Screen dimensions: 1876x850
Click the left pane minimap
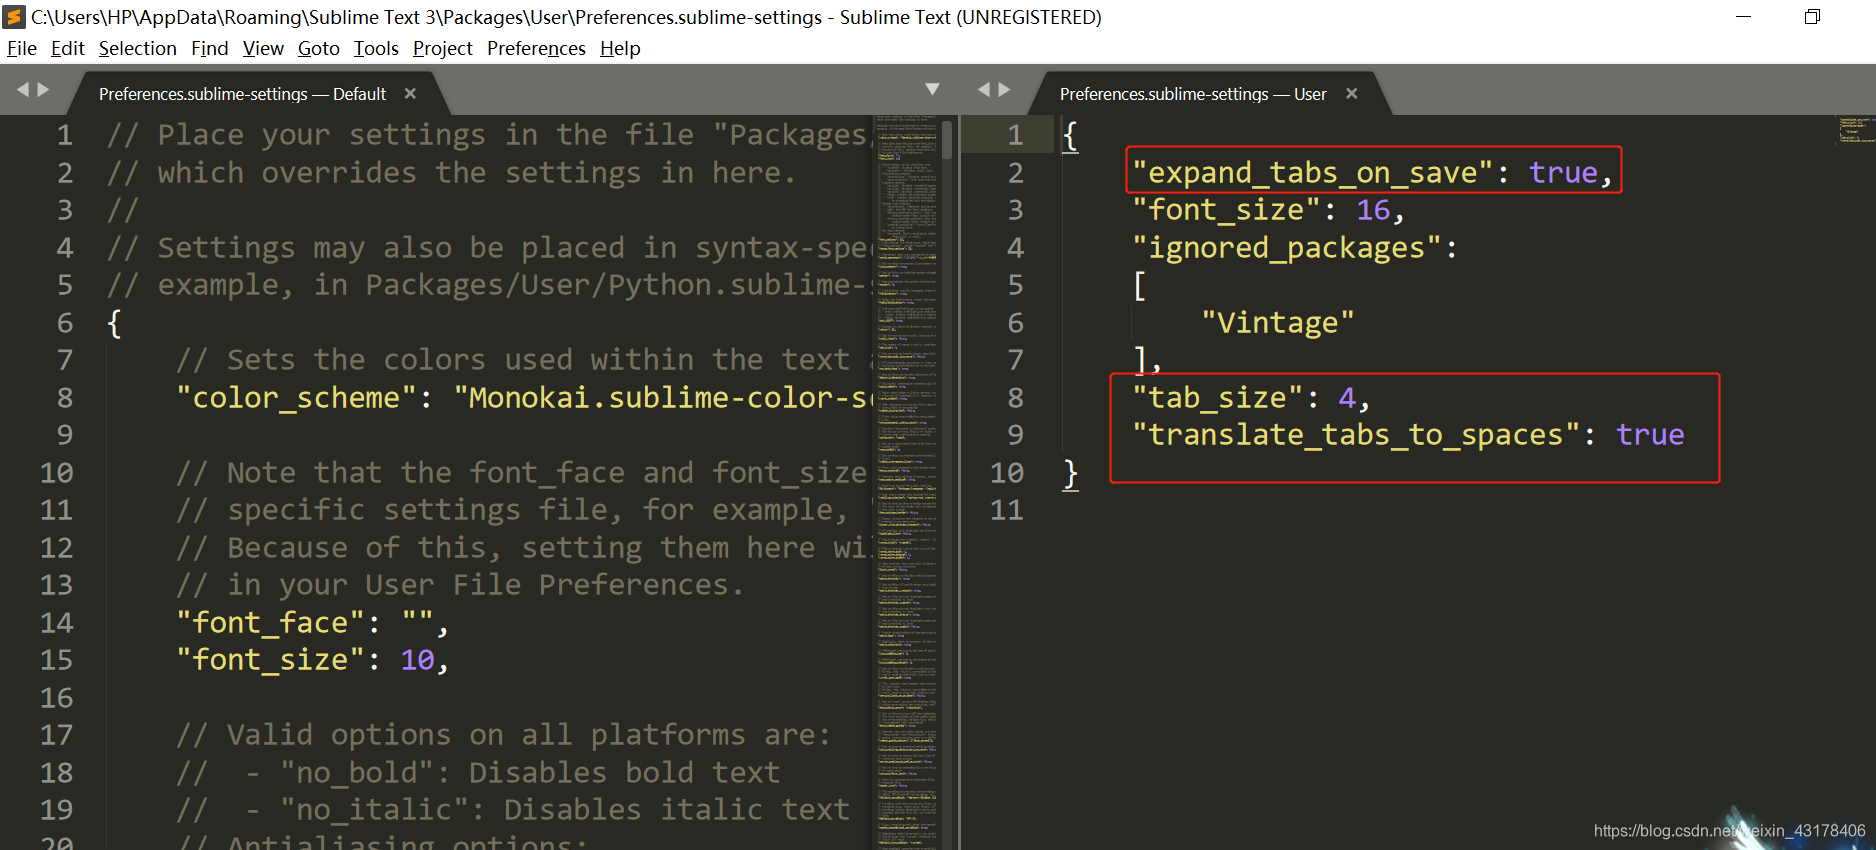907,482
